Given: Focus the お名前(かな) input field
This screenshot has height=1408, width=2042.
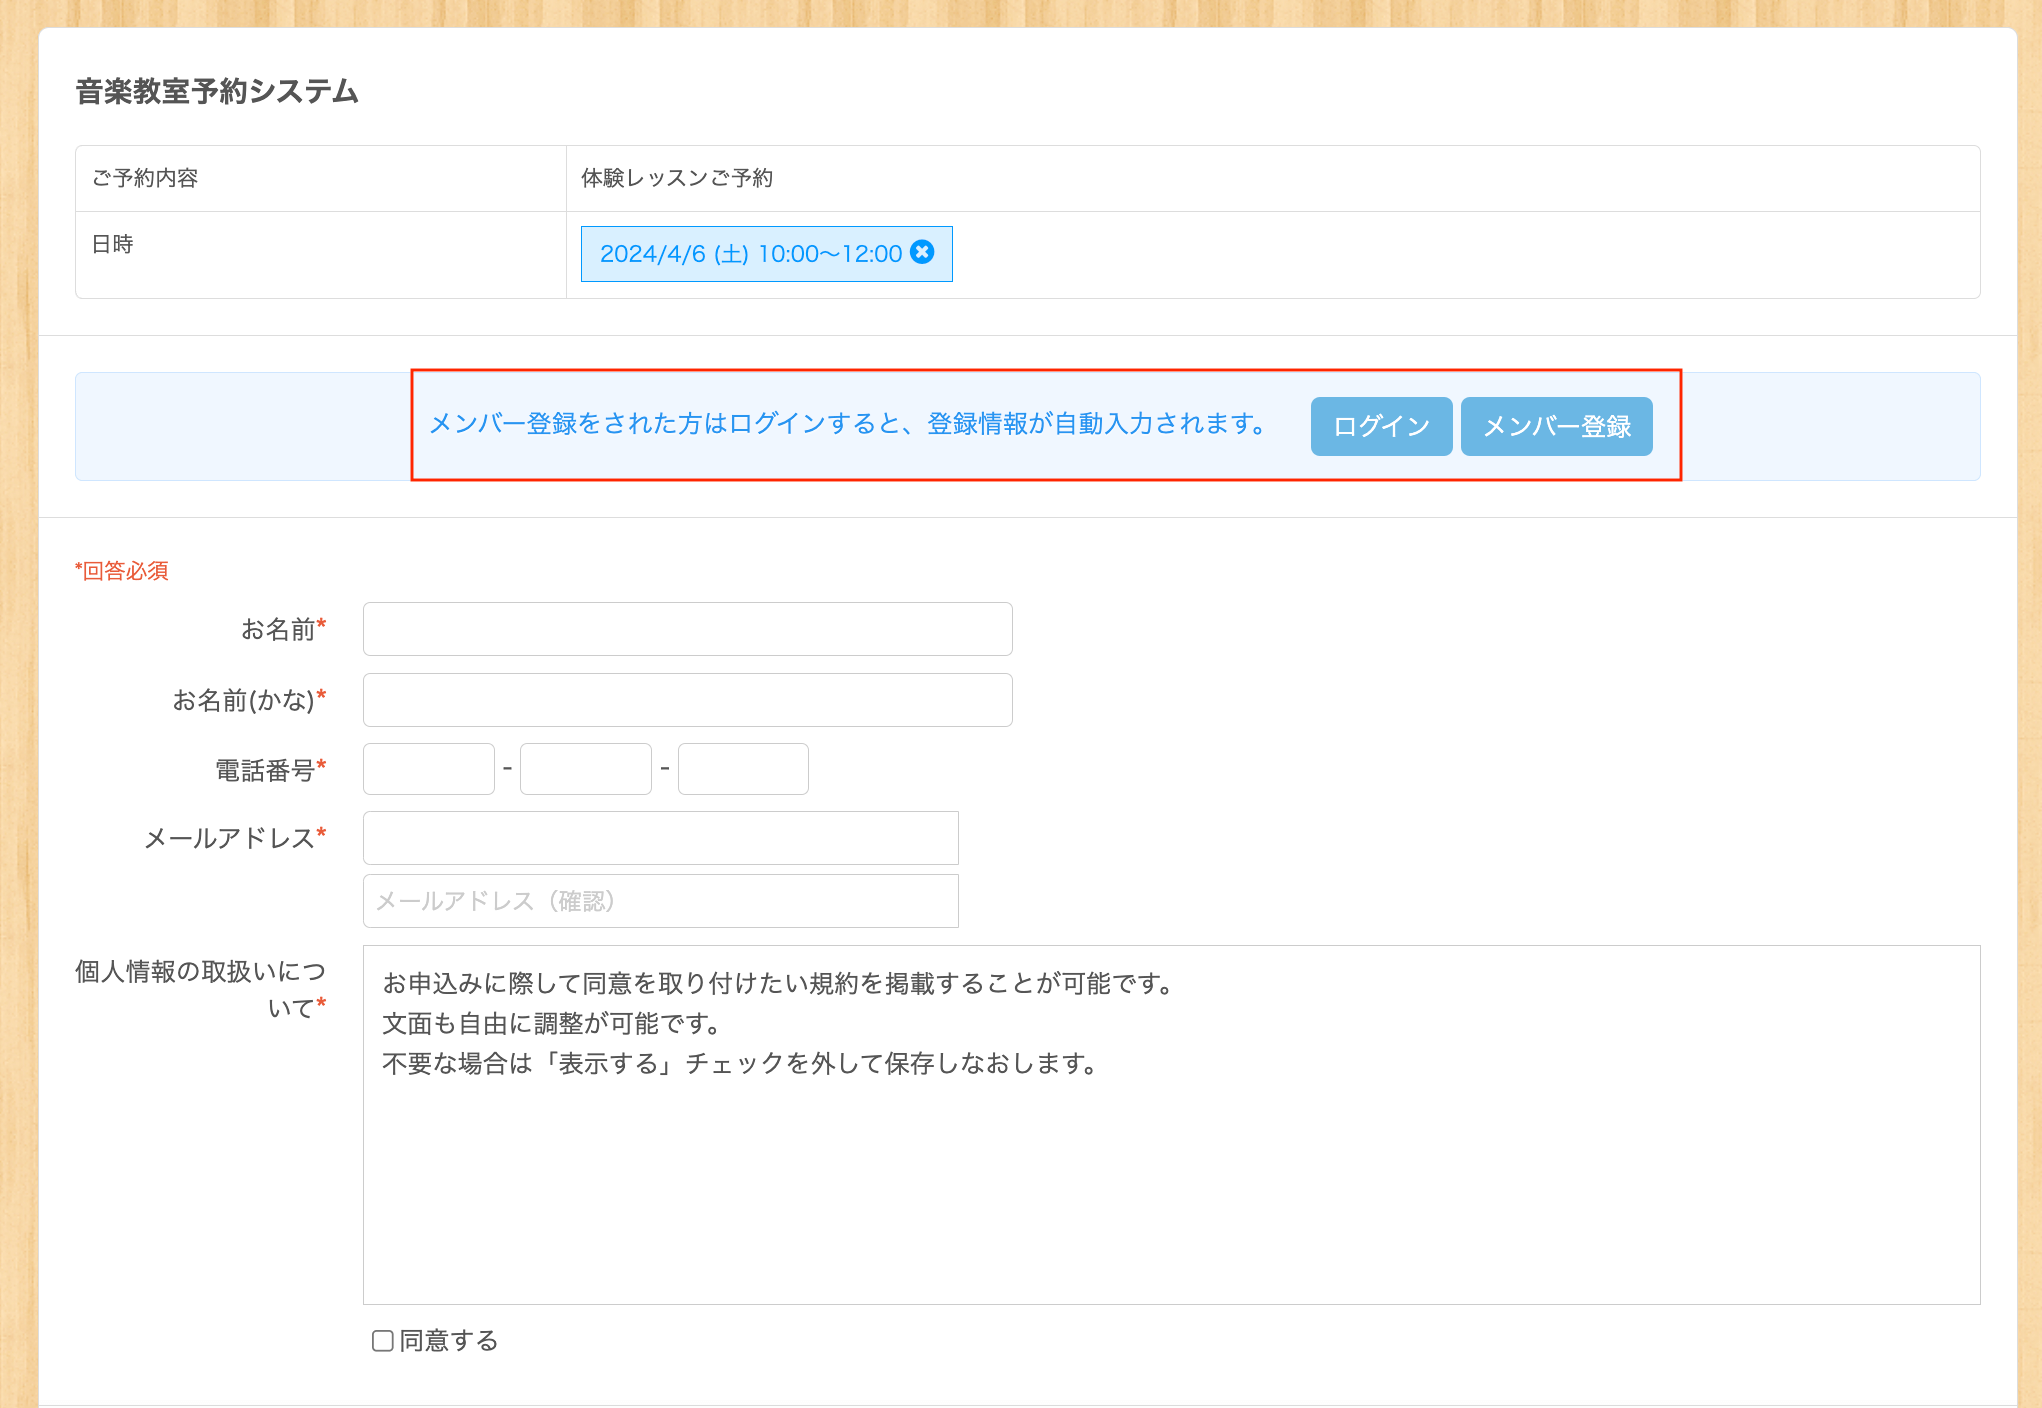Looking at the screenshot, I should [x=687, y=700].
